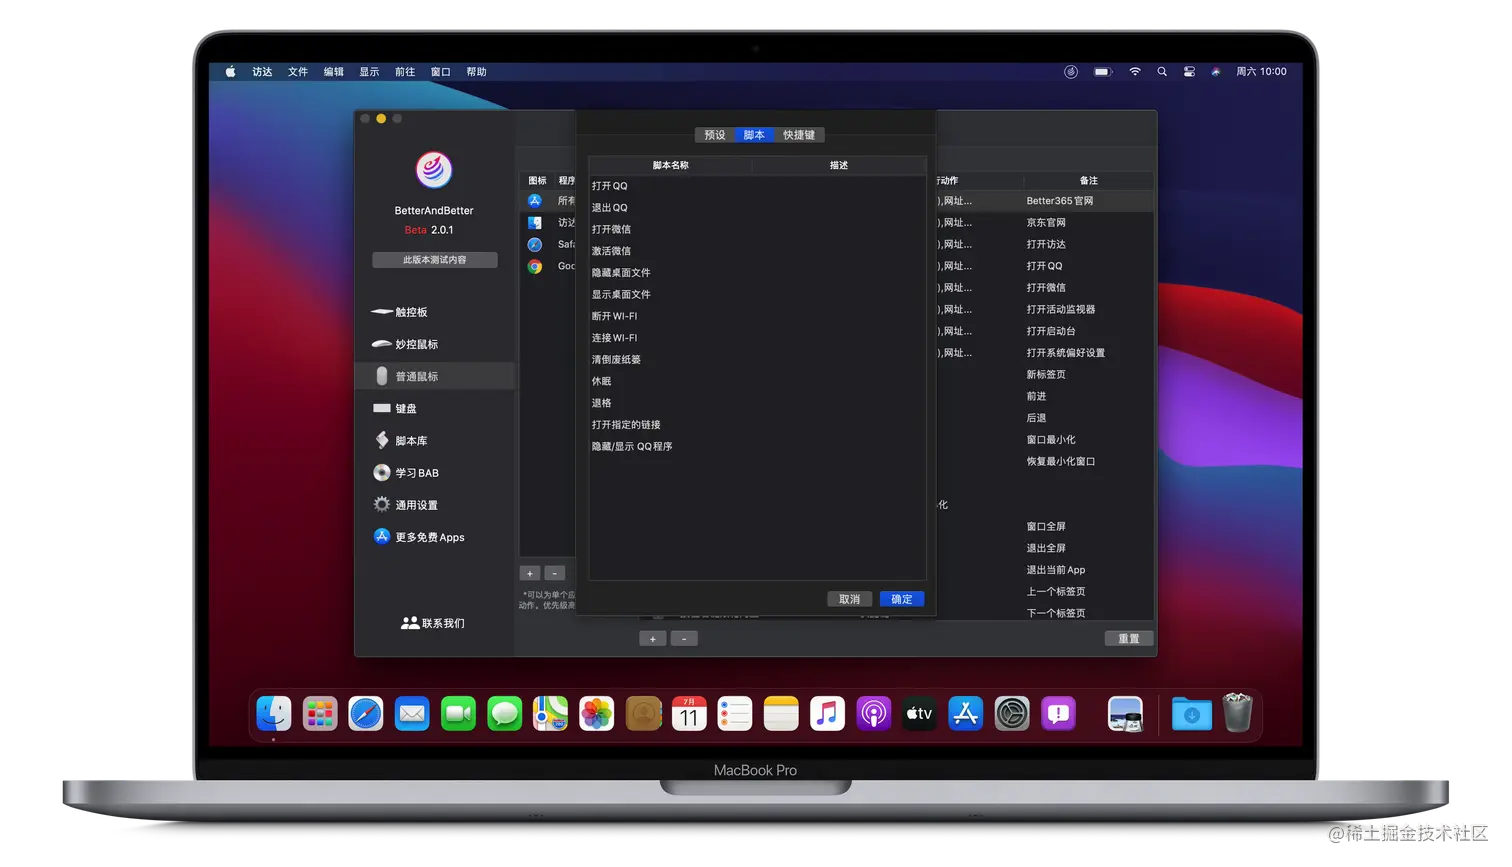The width and height of the screenshot is (1512, 867).
Task: Select the 前进 row in the main window
Action: (1045, 397)
